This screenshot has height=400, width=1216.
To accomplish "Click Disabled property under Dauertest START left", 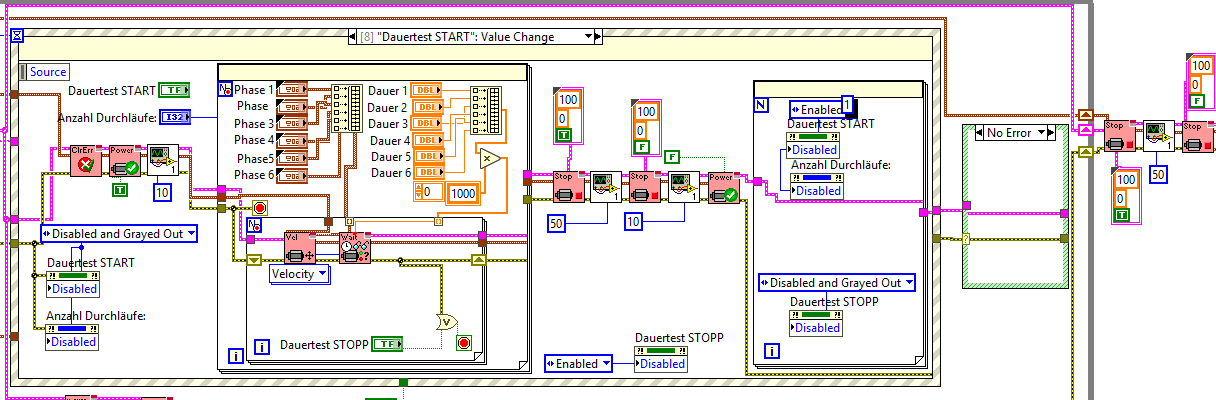I will pyautogui.click(x=73, y=289).
